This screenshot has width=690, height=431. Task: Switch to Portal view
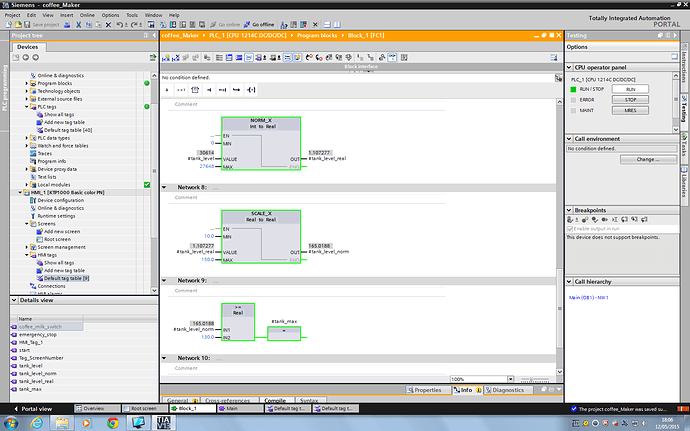pyautogui.click(x=33, y=409)
